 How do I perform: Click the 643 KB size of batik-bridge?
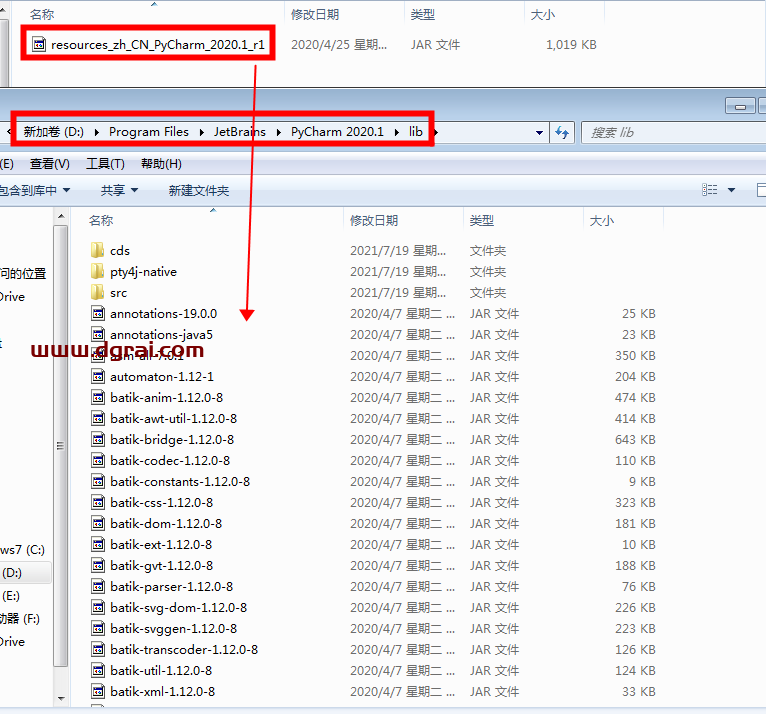(x=635, y=439)
